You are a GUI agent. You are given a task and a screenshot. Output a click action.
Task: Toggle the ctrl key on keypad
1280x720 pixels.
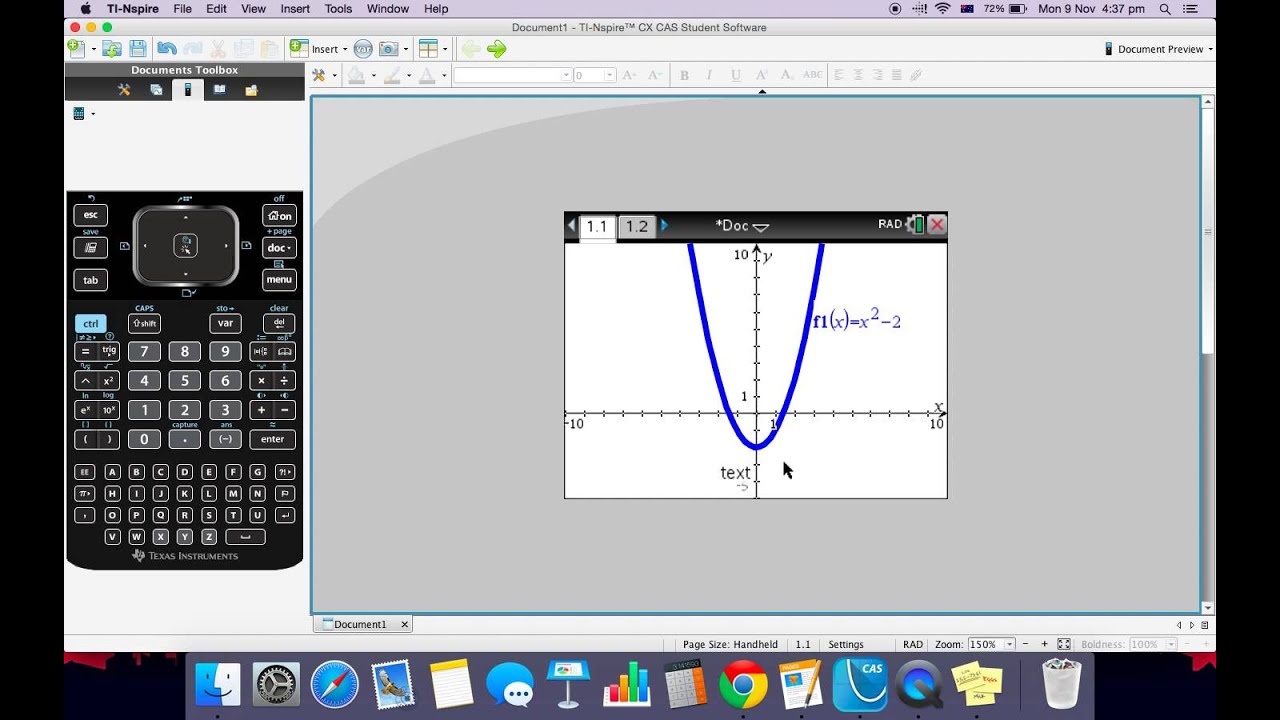(x=90, y=323)
